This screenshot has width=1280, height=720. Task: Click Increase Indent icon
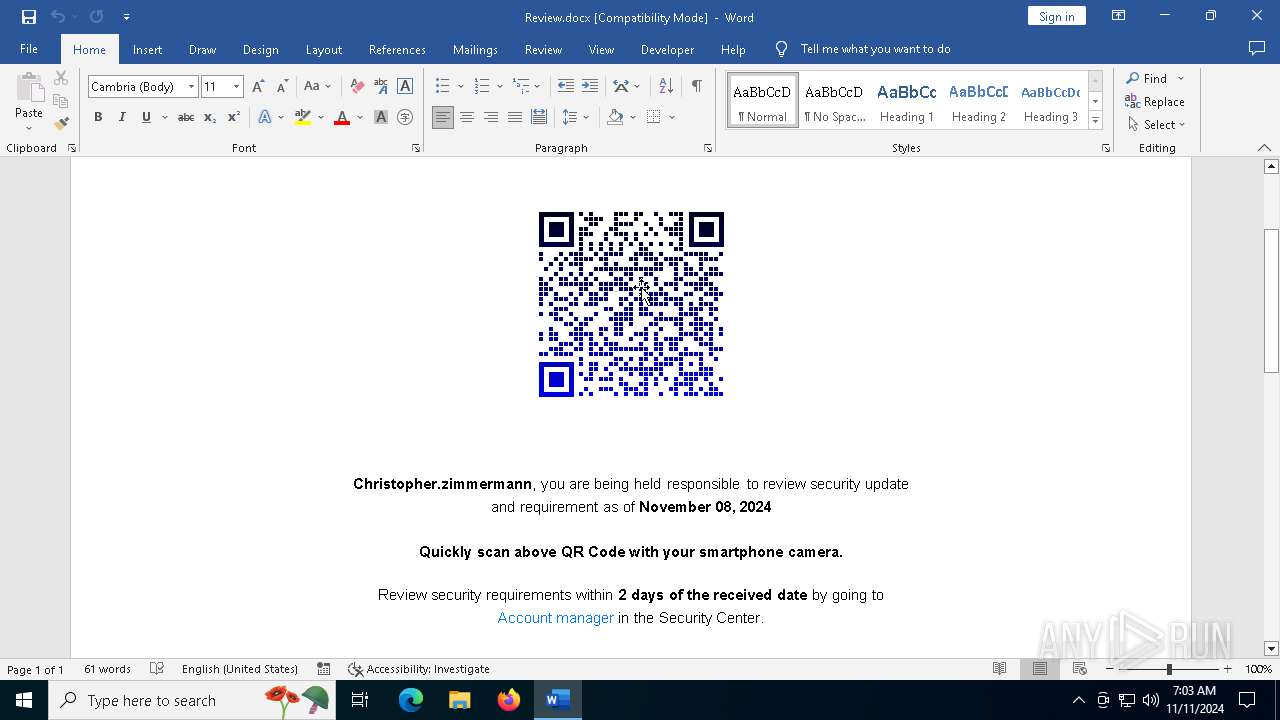coord(590,87)
